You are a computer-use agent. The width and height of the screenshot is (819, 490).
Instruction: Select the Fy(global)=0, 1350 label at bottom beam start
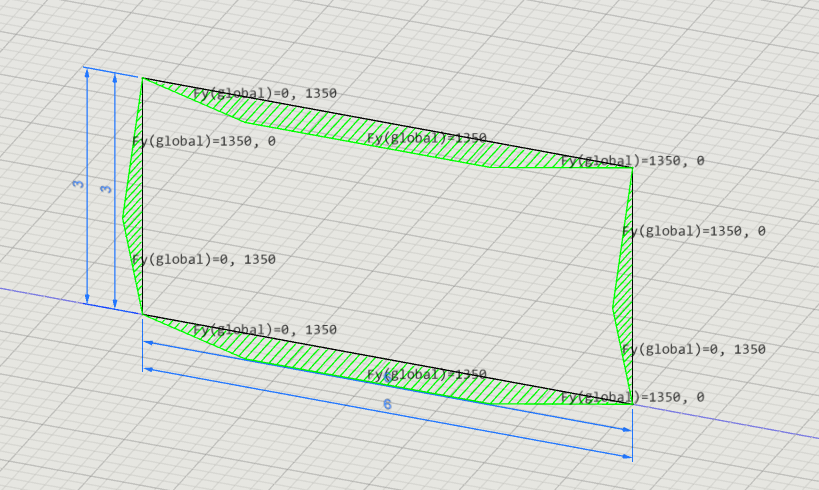pyautogui.click(x=265, y=330)
